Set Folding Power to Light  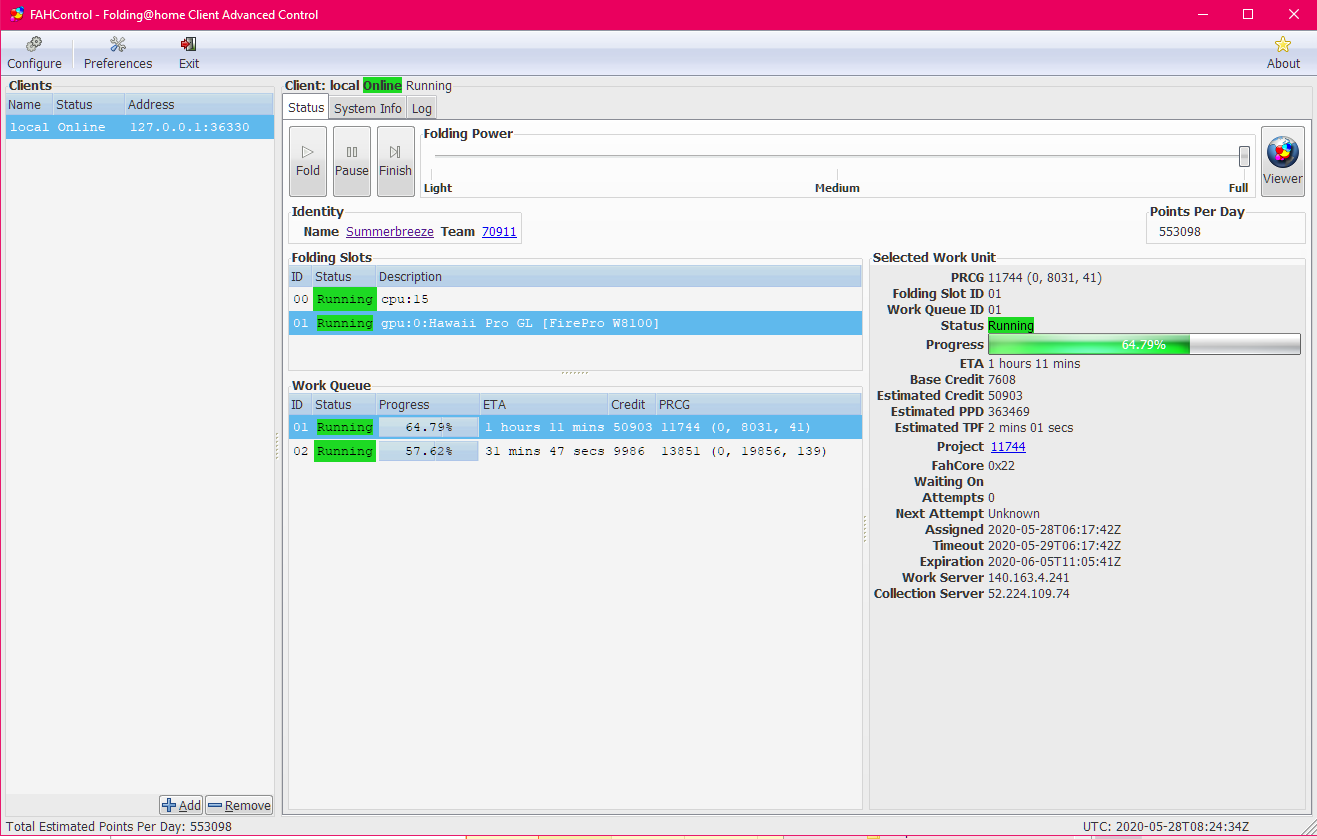[x=438, y=188]
